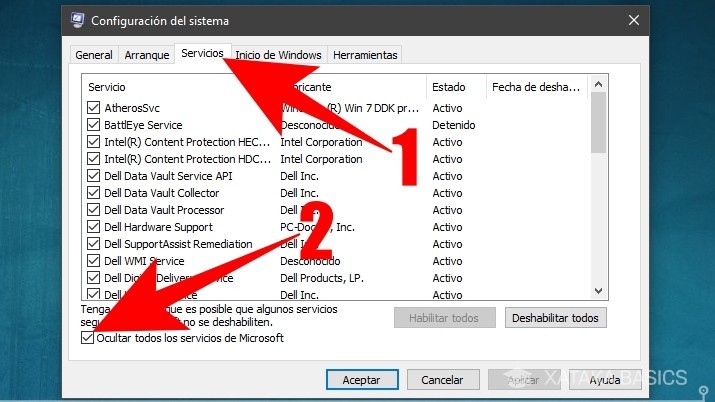Click Intel Corporation in the HDC row
This screenshot has width=715, height=402.
[x=321, y=159]
